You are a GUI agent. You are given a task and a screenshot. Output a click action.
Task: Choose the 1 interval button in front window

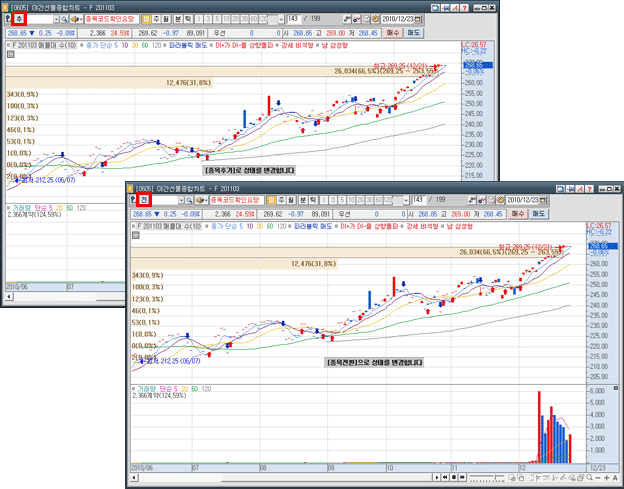(324, 200)
